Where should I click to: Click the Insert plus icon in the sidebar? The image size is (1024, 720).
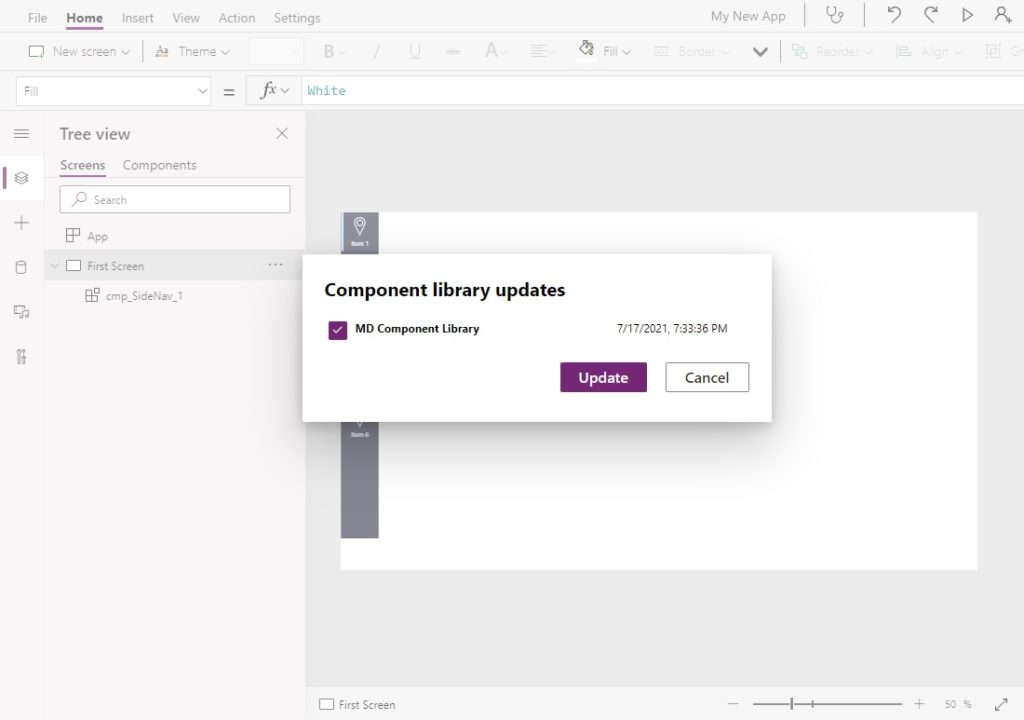coord(22,223)
